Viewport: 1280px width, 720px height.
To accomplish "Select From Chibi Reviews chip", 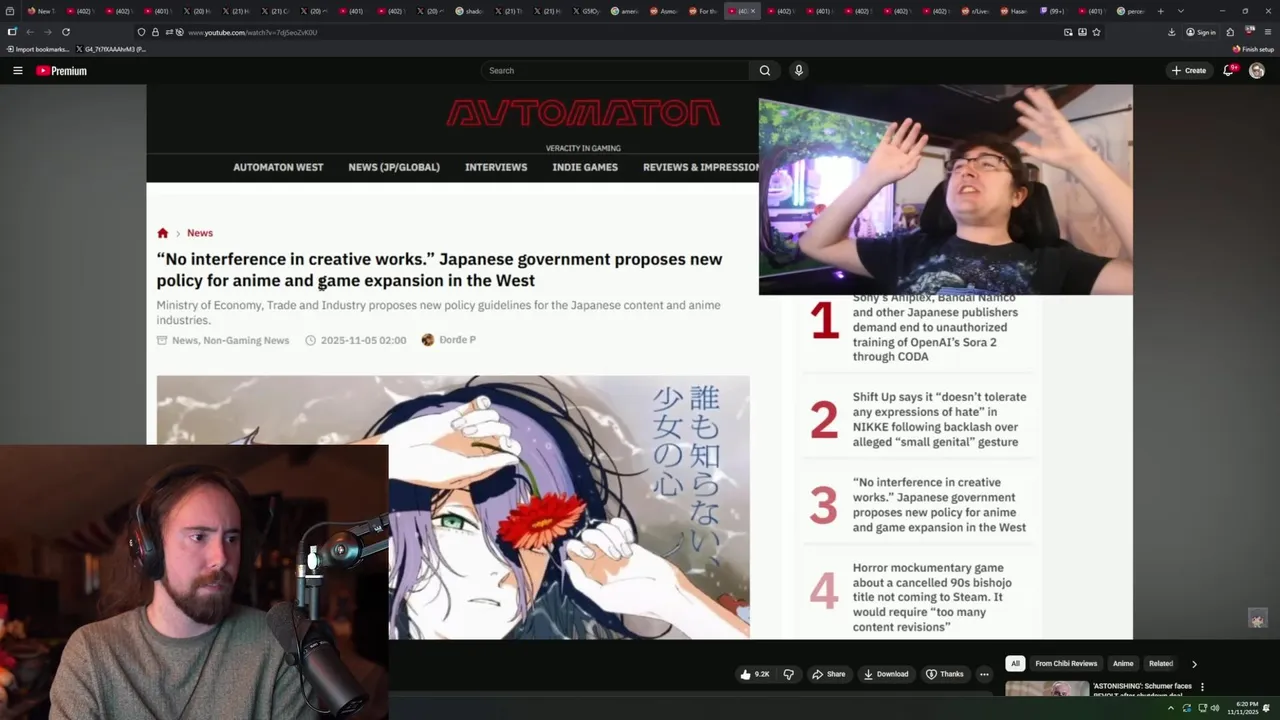I will click(1066, 663).
